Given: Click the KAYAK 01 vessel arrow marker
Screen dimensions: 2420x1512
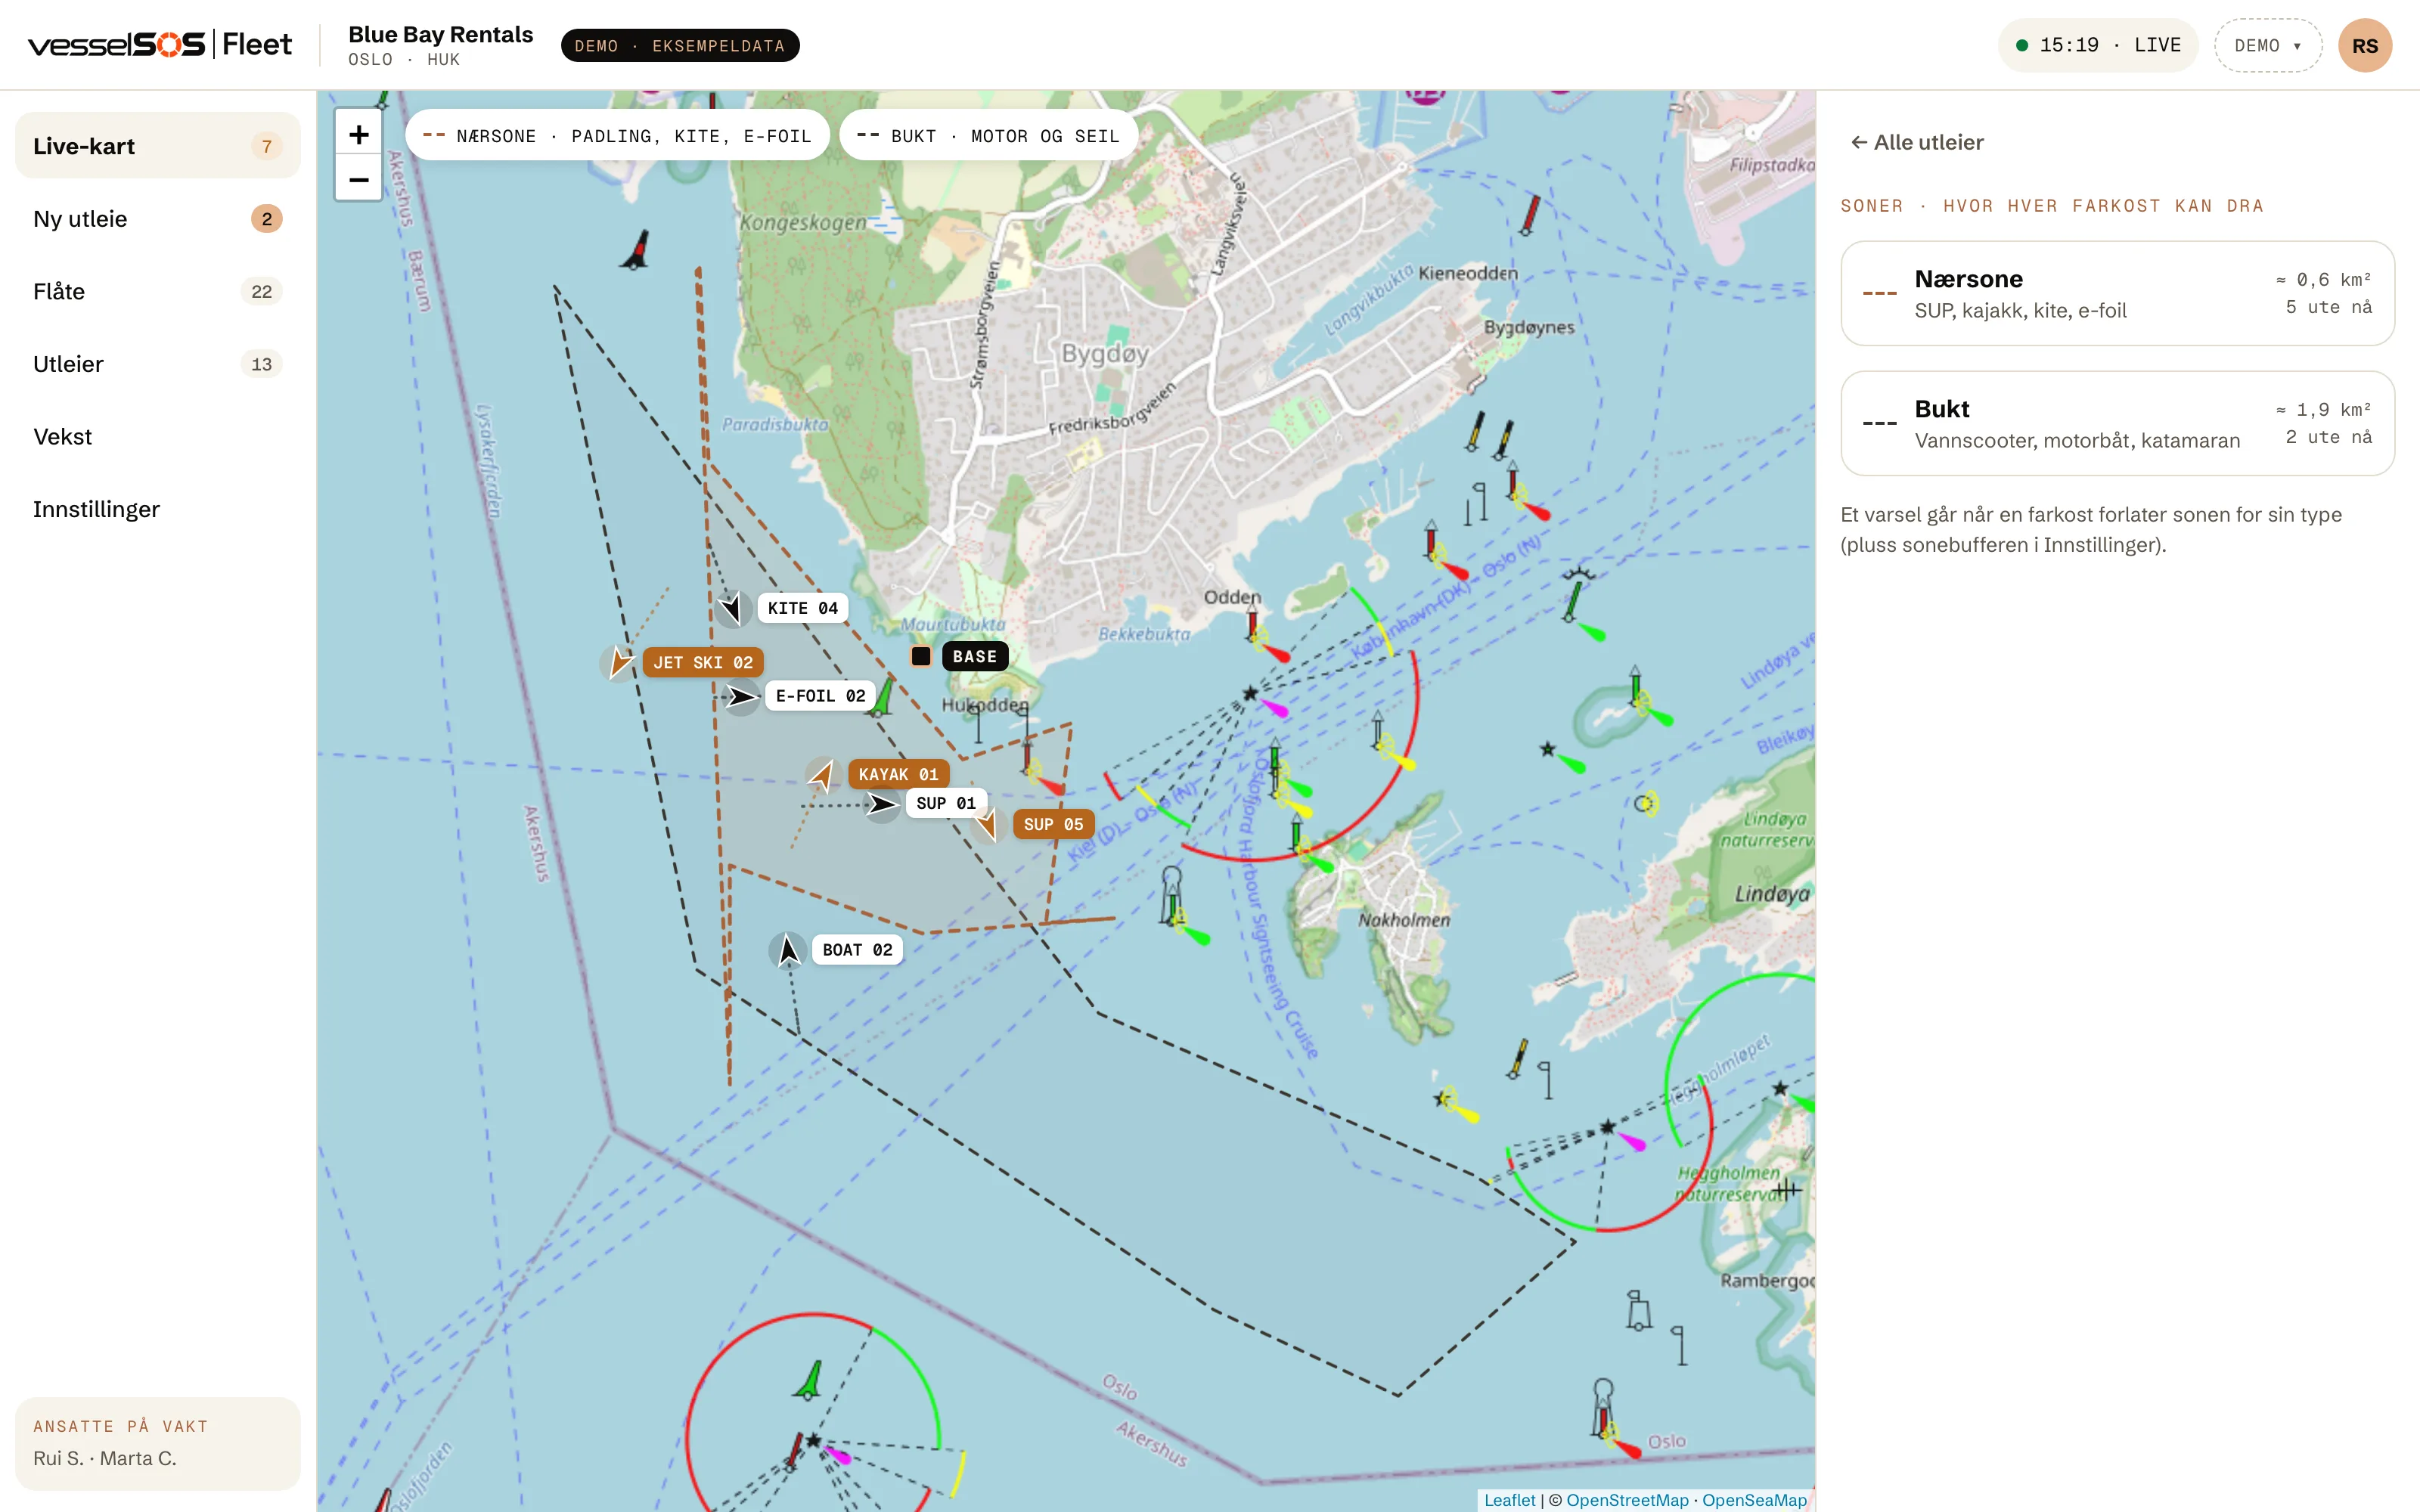Looking at the screenshot, I should [x=823, y=775].
